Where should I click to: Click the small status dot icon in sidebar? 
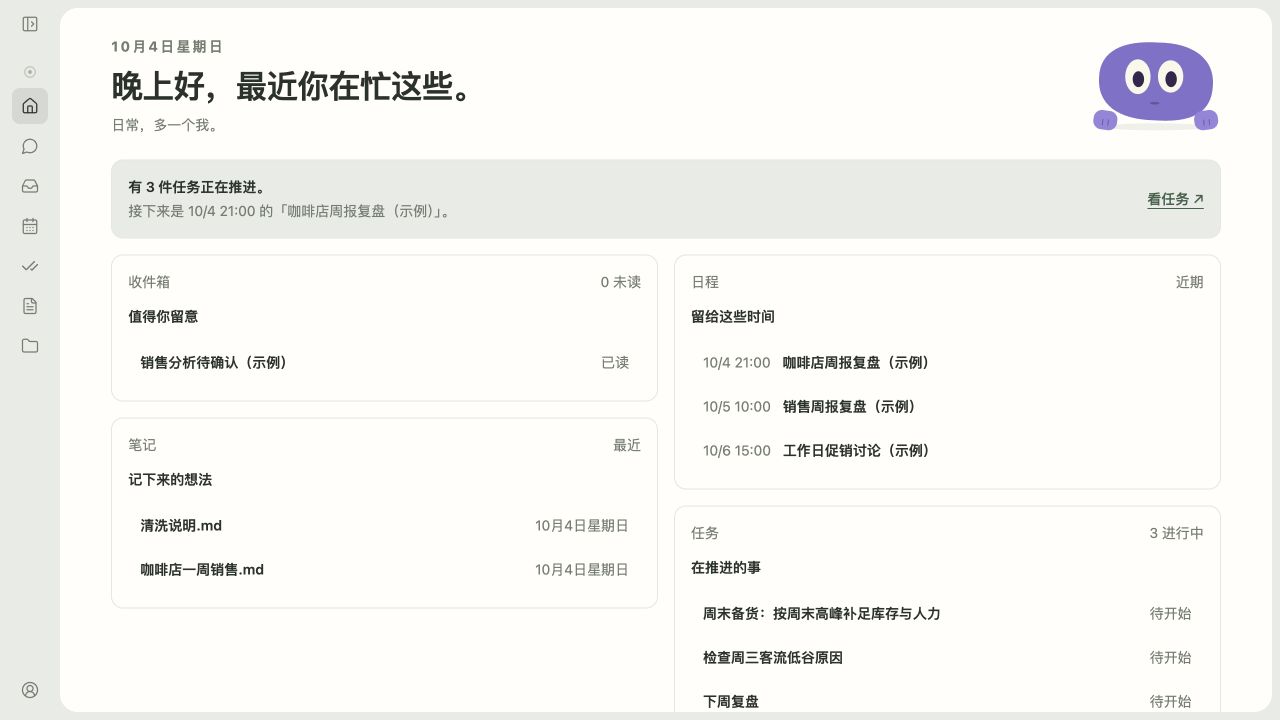click(x=30, y=72)
